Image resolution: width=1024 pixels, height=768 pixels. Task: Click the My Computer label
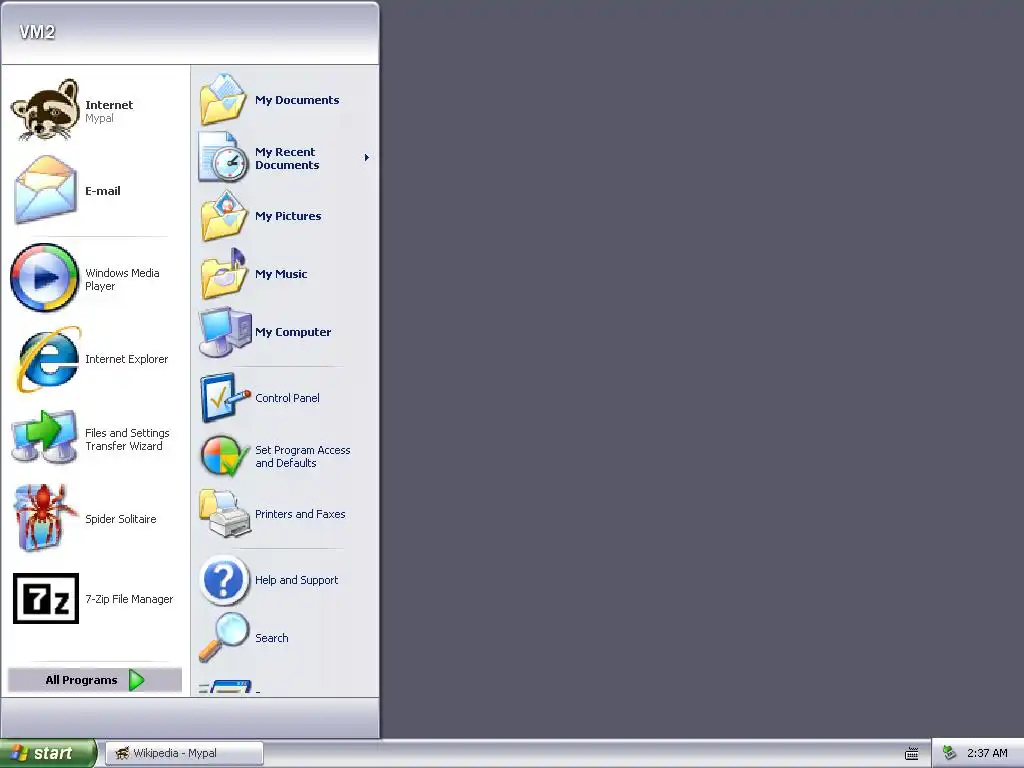pyautogui.click(x=293, y=332)
